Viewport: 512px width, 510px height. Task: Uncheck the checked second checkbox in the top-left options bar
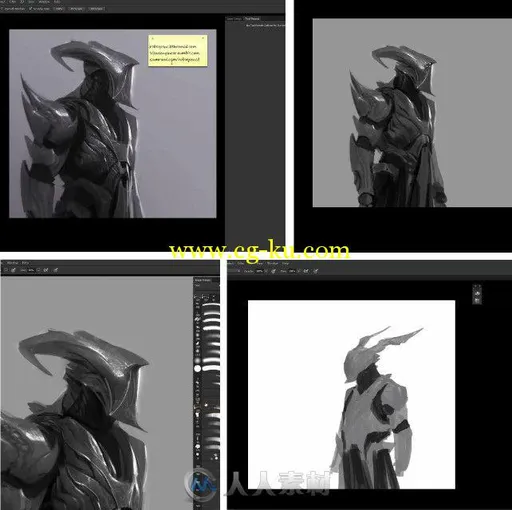(x=30, y=9)
